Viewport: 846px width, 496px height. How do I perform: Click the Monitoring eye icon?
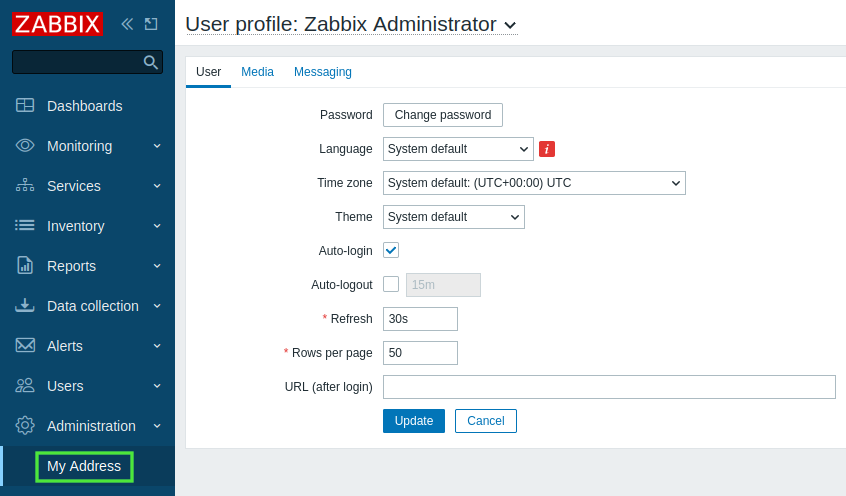pyautogui.click(x=25, y=145)
